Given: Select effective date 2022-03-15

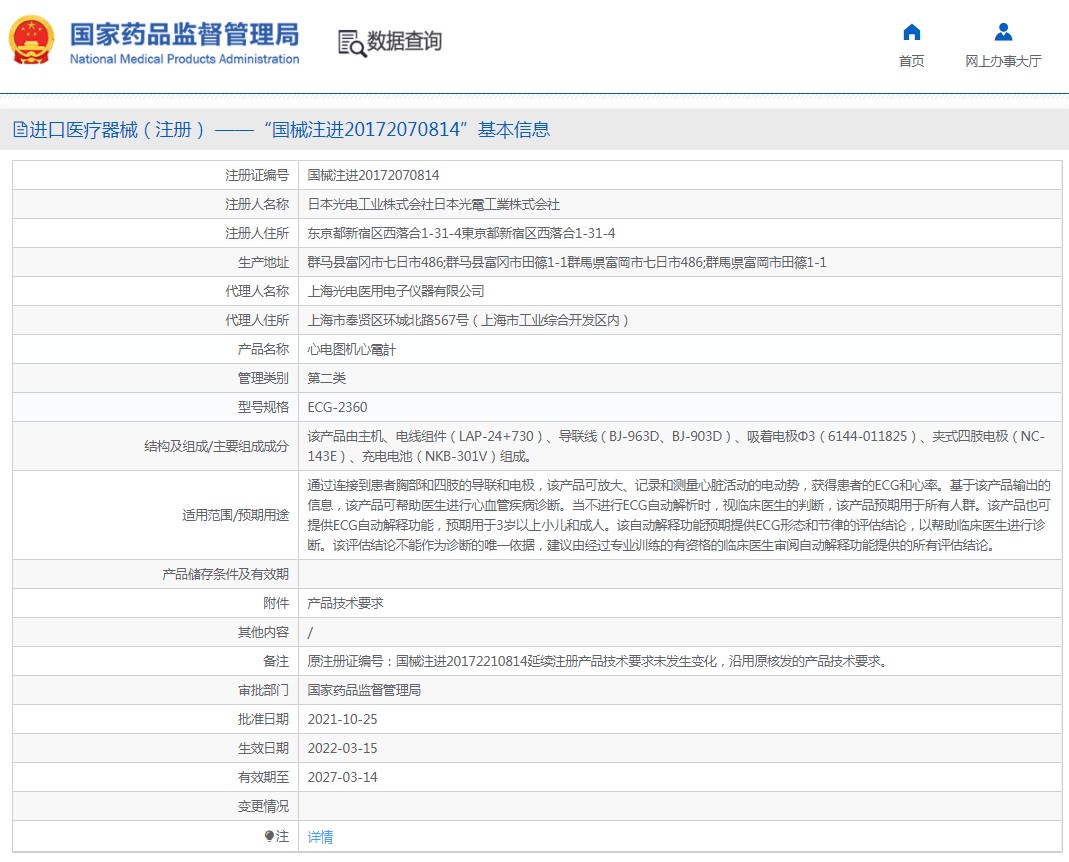Looking at the screenshot, I should pos(342,748).
